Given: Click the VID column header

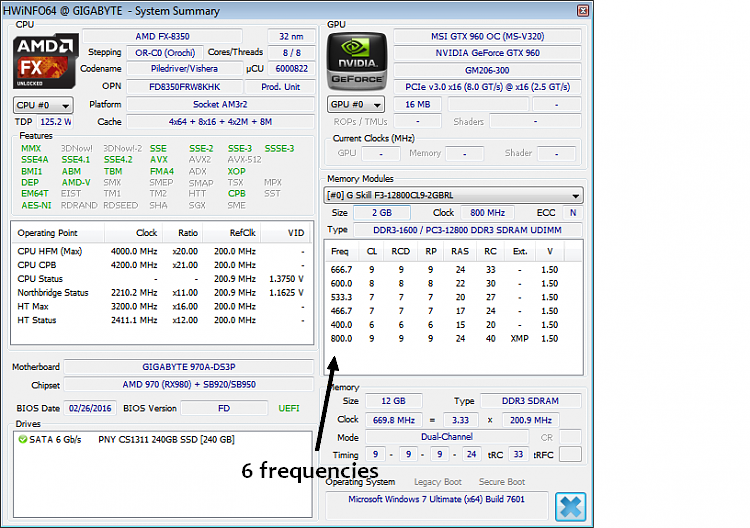Looking at the screenshot, I should point(287,233).
